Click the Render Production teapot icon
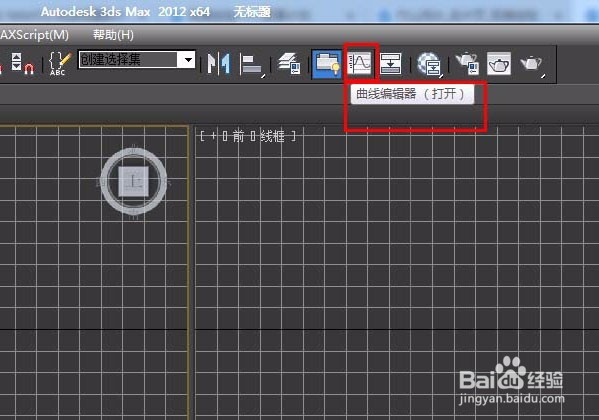This screenshot has height=420, width=599. (532, 64)
